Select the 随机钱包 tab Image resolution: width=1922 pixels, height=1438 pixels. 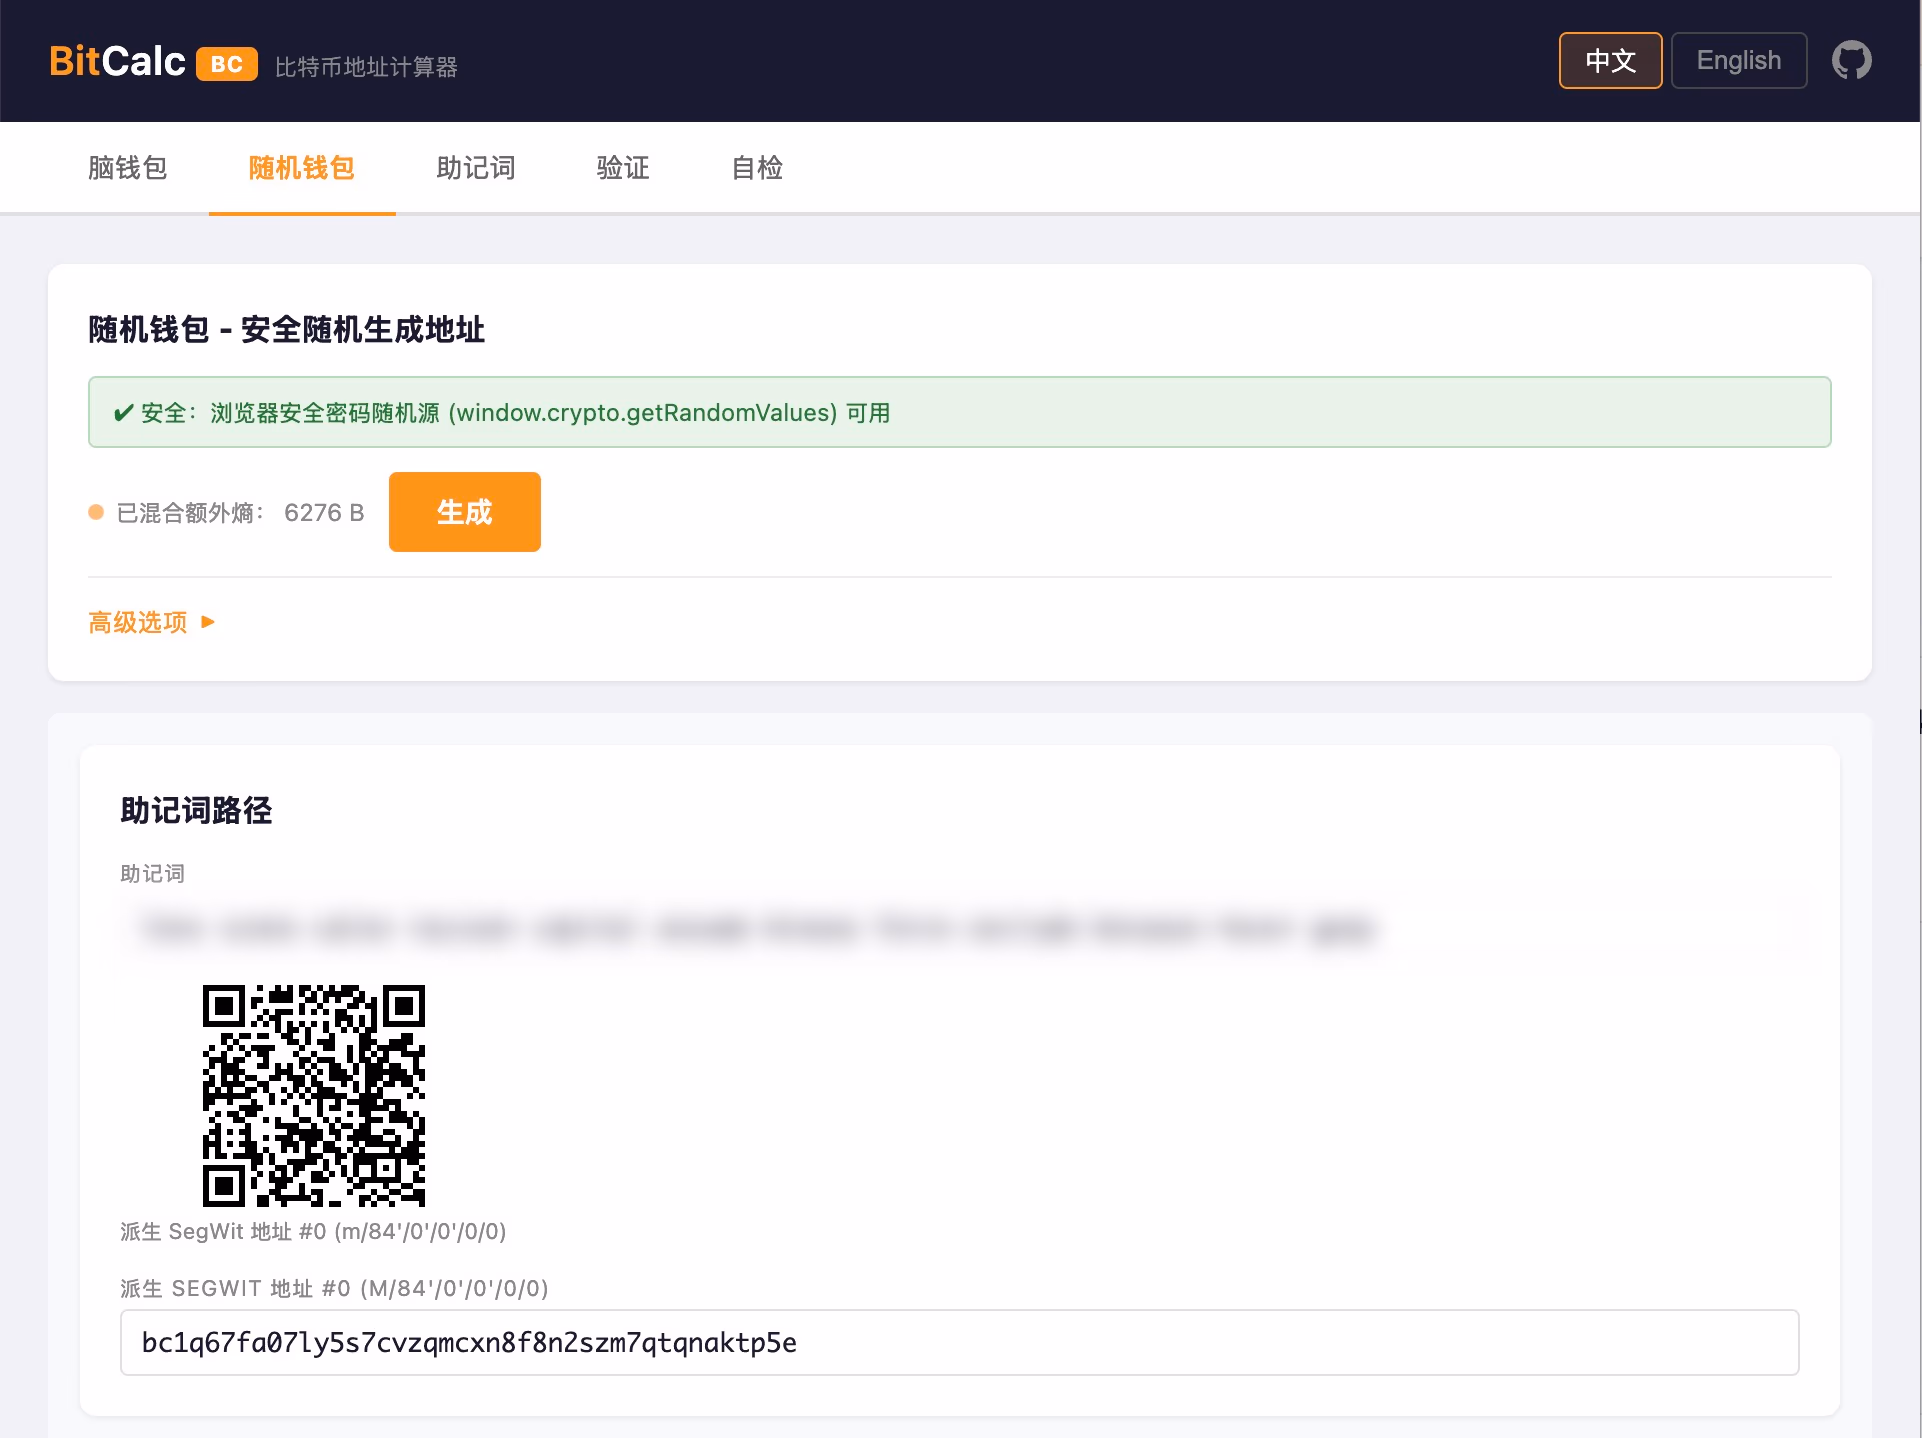click(302, 167)
